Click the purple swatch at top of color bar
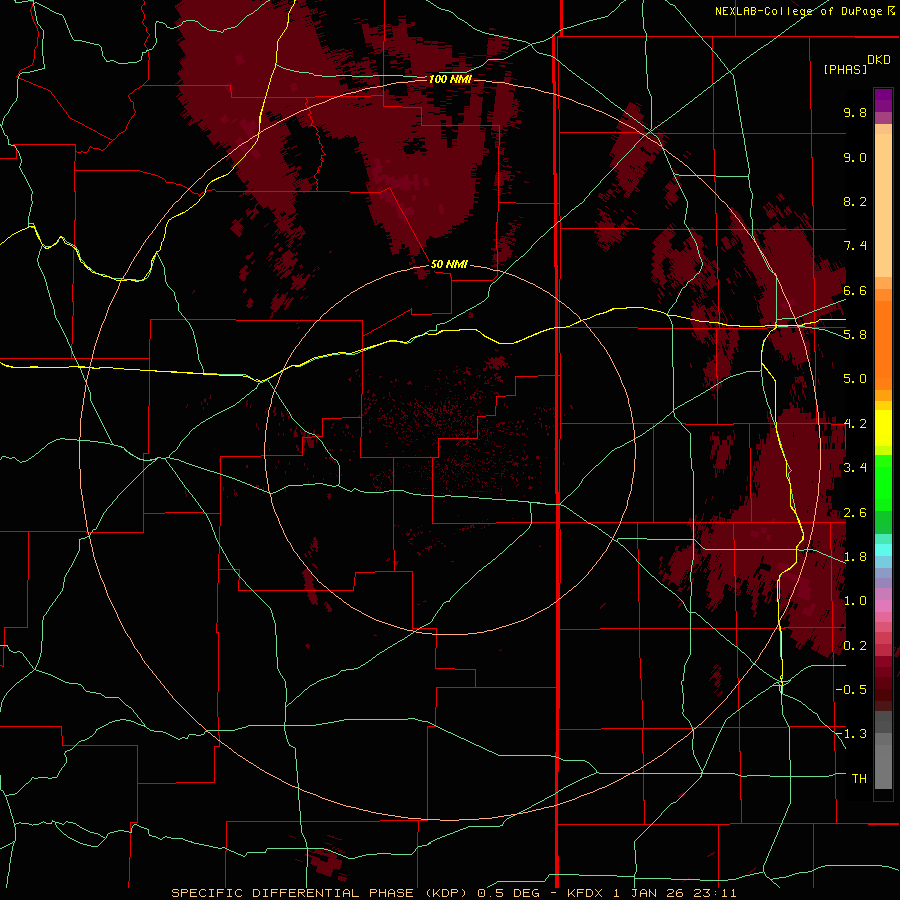Viewport: 900px width, 900px height. 883,100
